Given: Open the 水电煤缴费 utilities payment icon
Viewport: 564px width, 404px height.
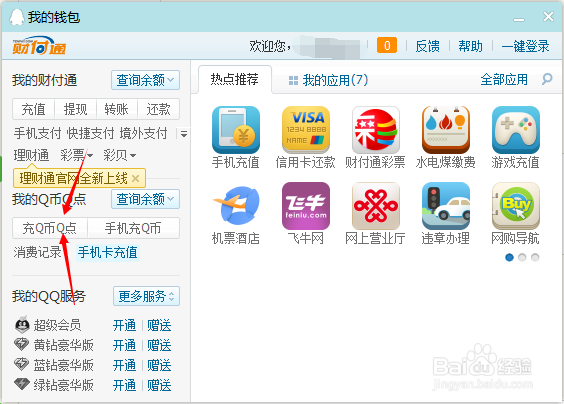Looking at the screenshot, I should tap(446, 130).
